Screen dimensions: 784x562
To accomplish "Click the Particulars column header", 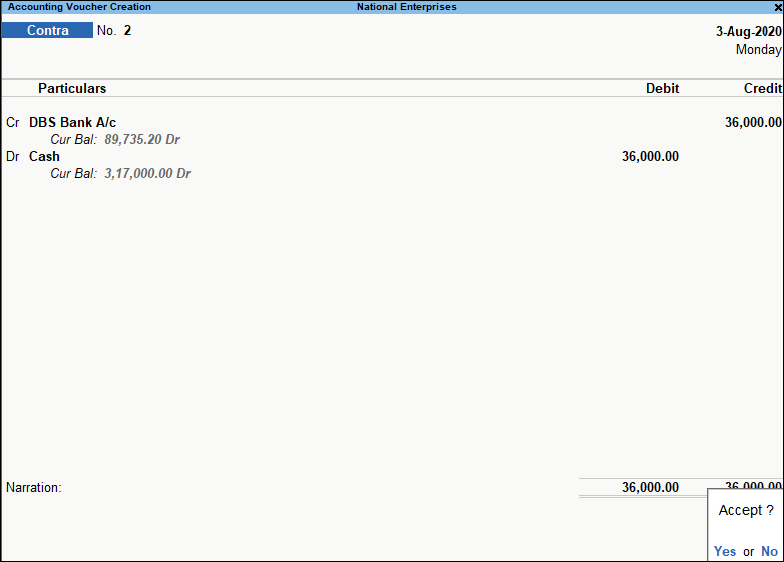I will point(72,88).
